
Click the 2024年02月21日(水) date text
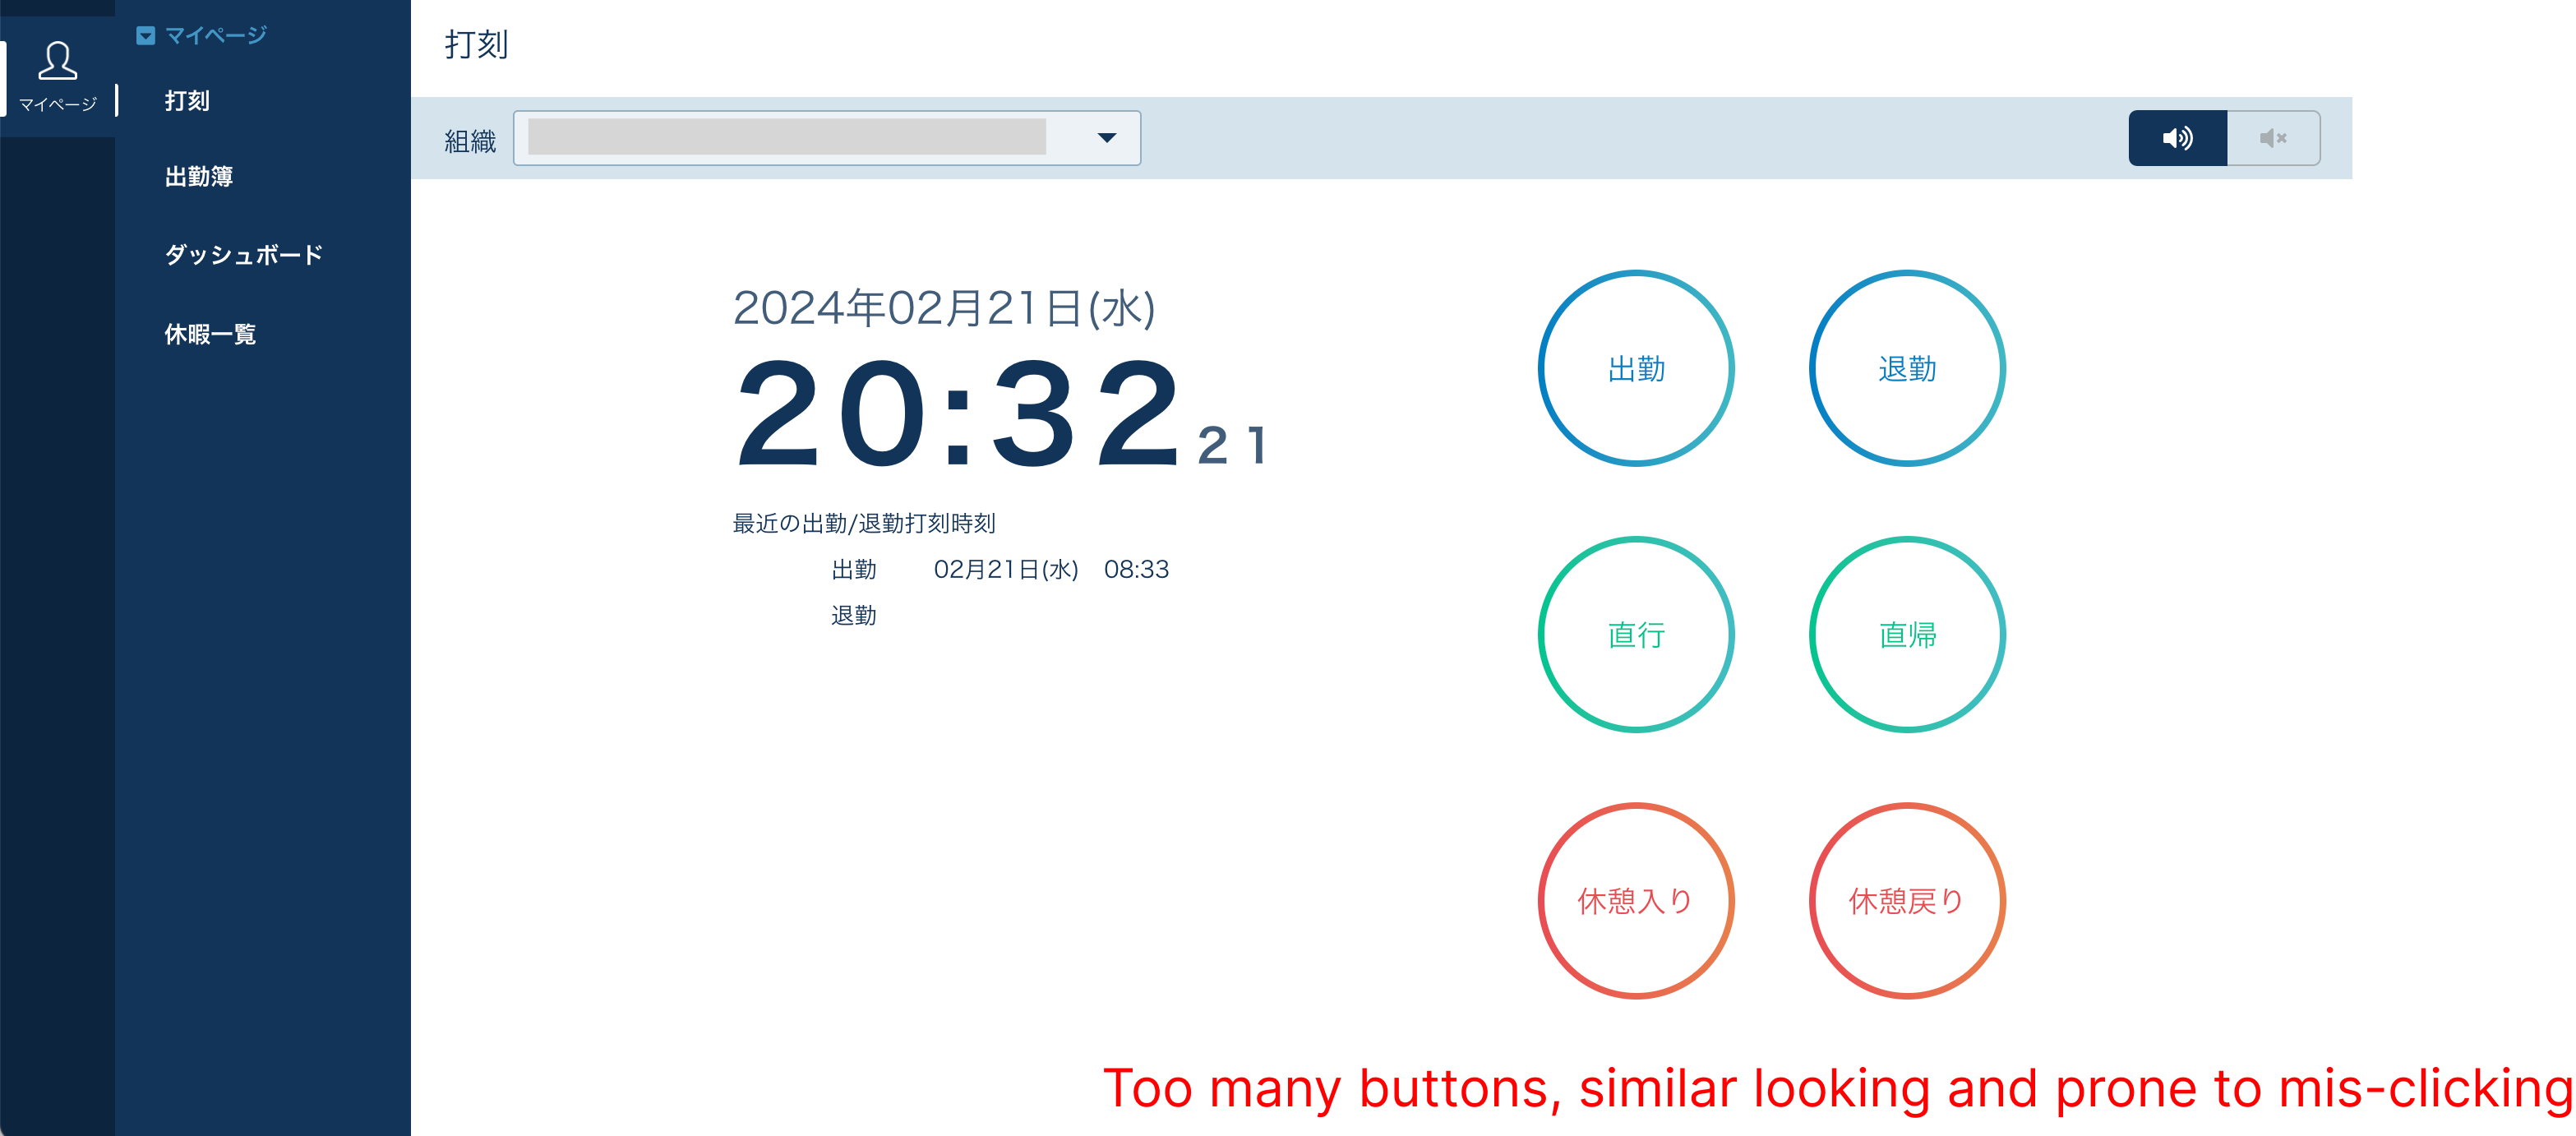click(944, 308)
